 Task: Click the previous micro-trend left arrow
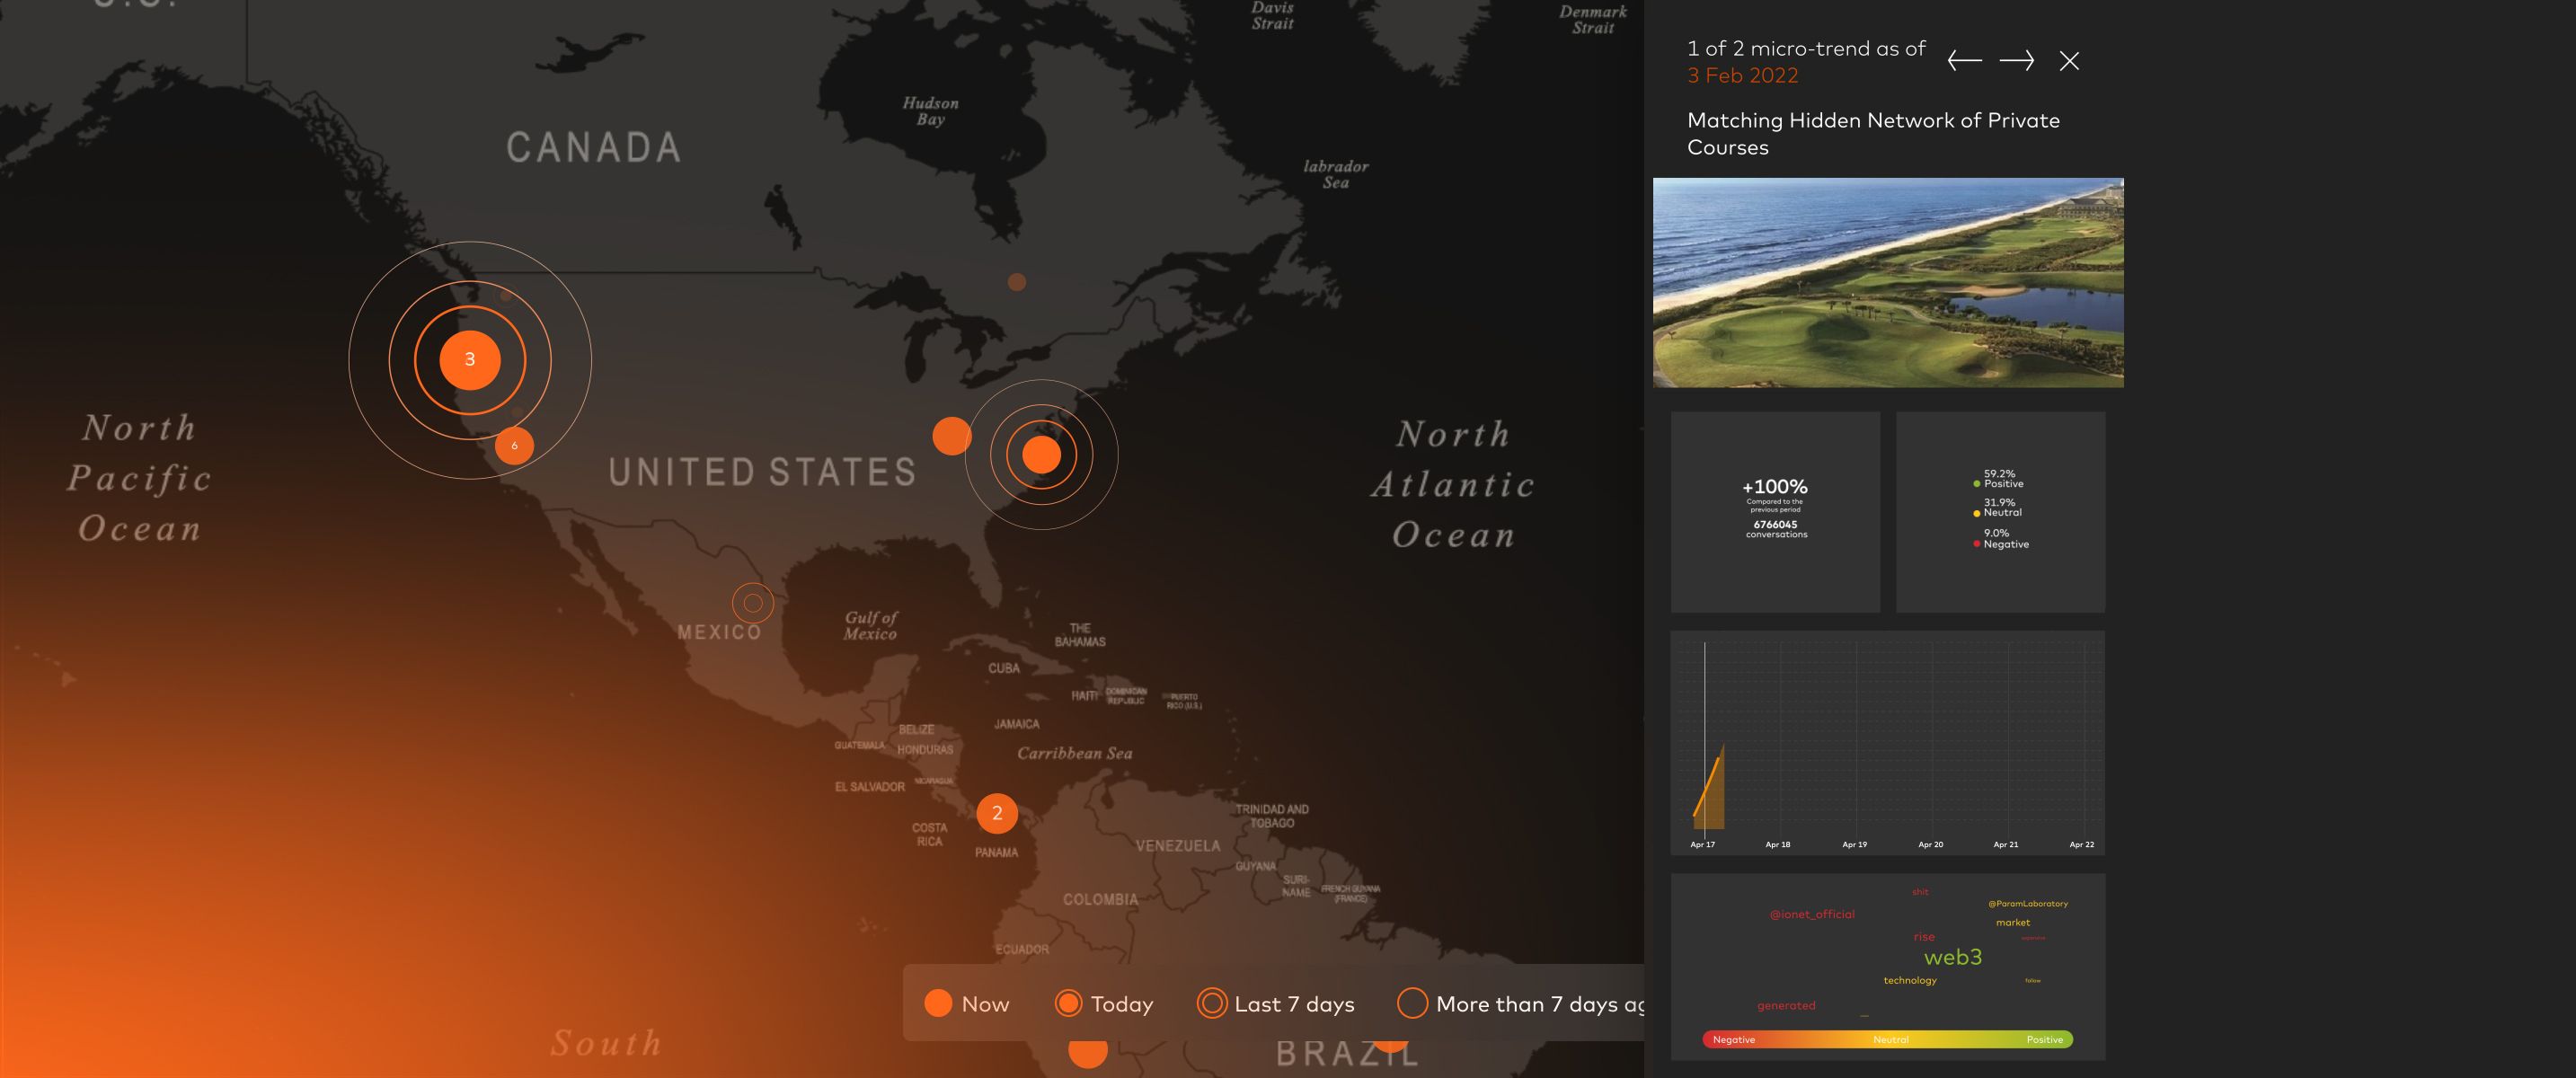pyautogui.click(x=1964, y=61)
